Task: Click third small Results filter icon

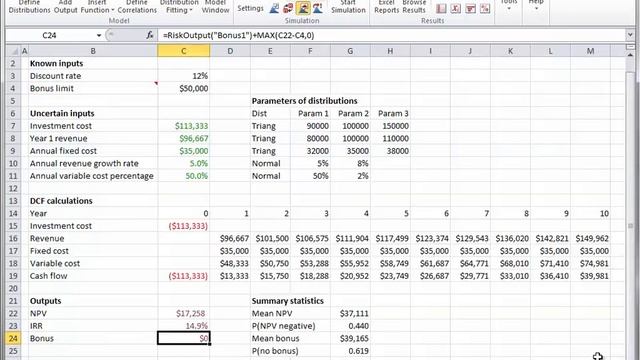Action: tap(470, 8)
